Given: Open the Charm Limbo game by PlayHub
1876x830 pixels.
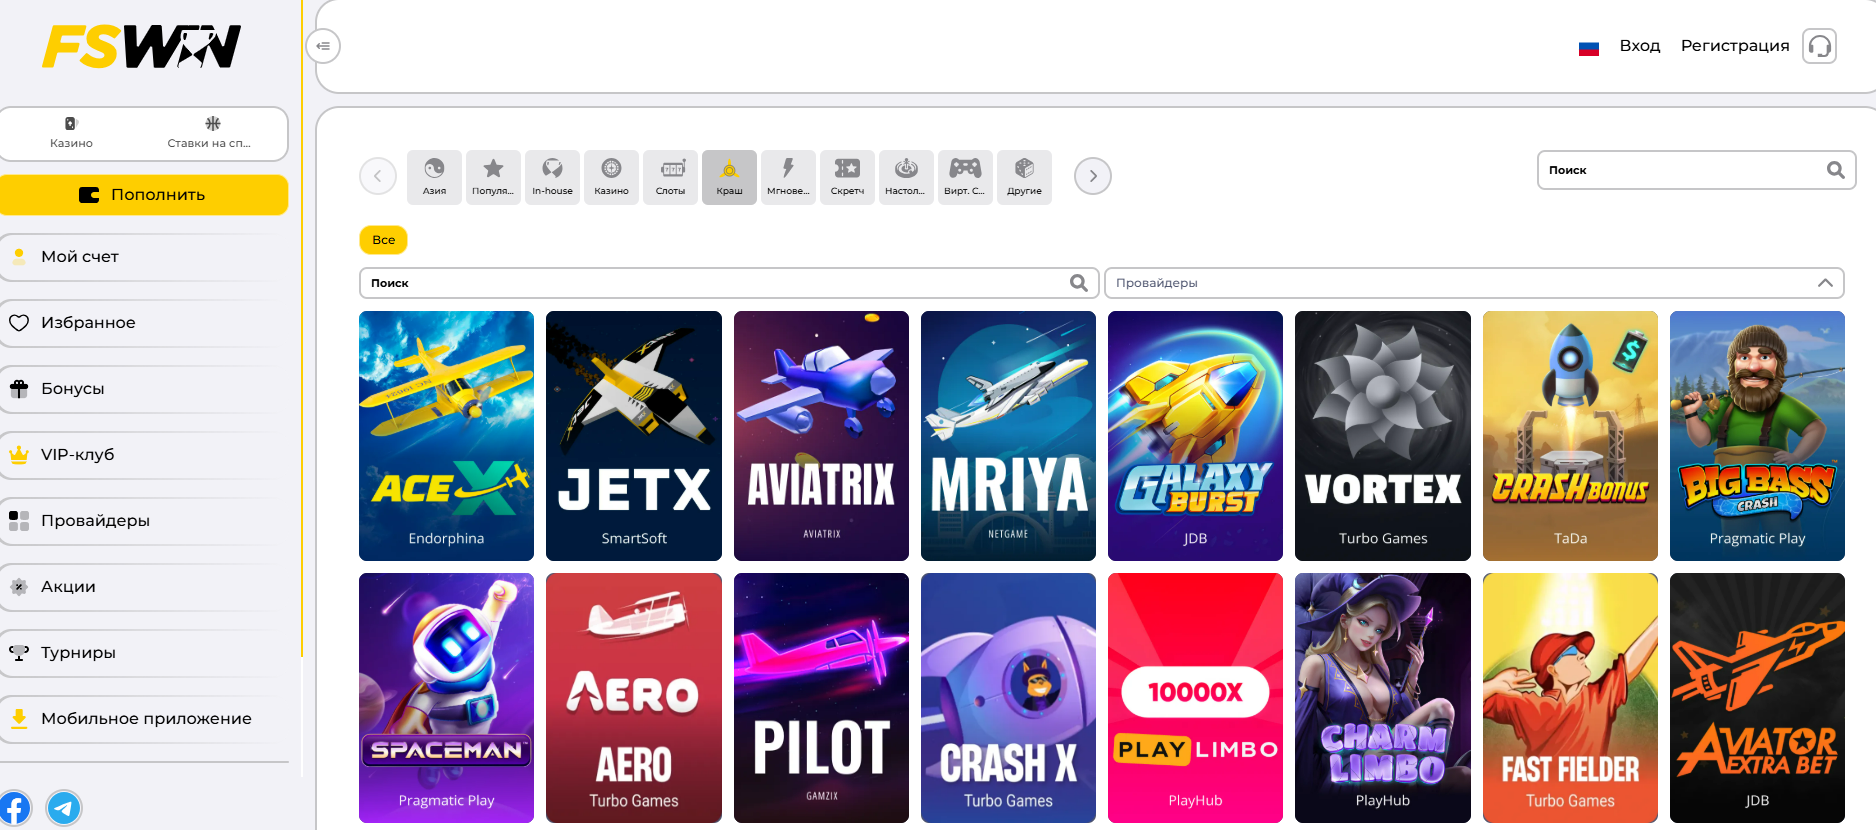Looking at the screenshot, I should click(1383, 698).
